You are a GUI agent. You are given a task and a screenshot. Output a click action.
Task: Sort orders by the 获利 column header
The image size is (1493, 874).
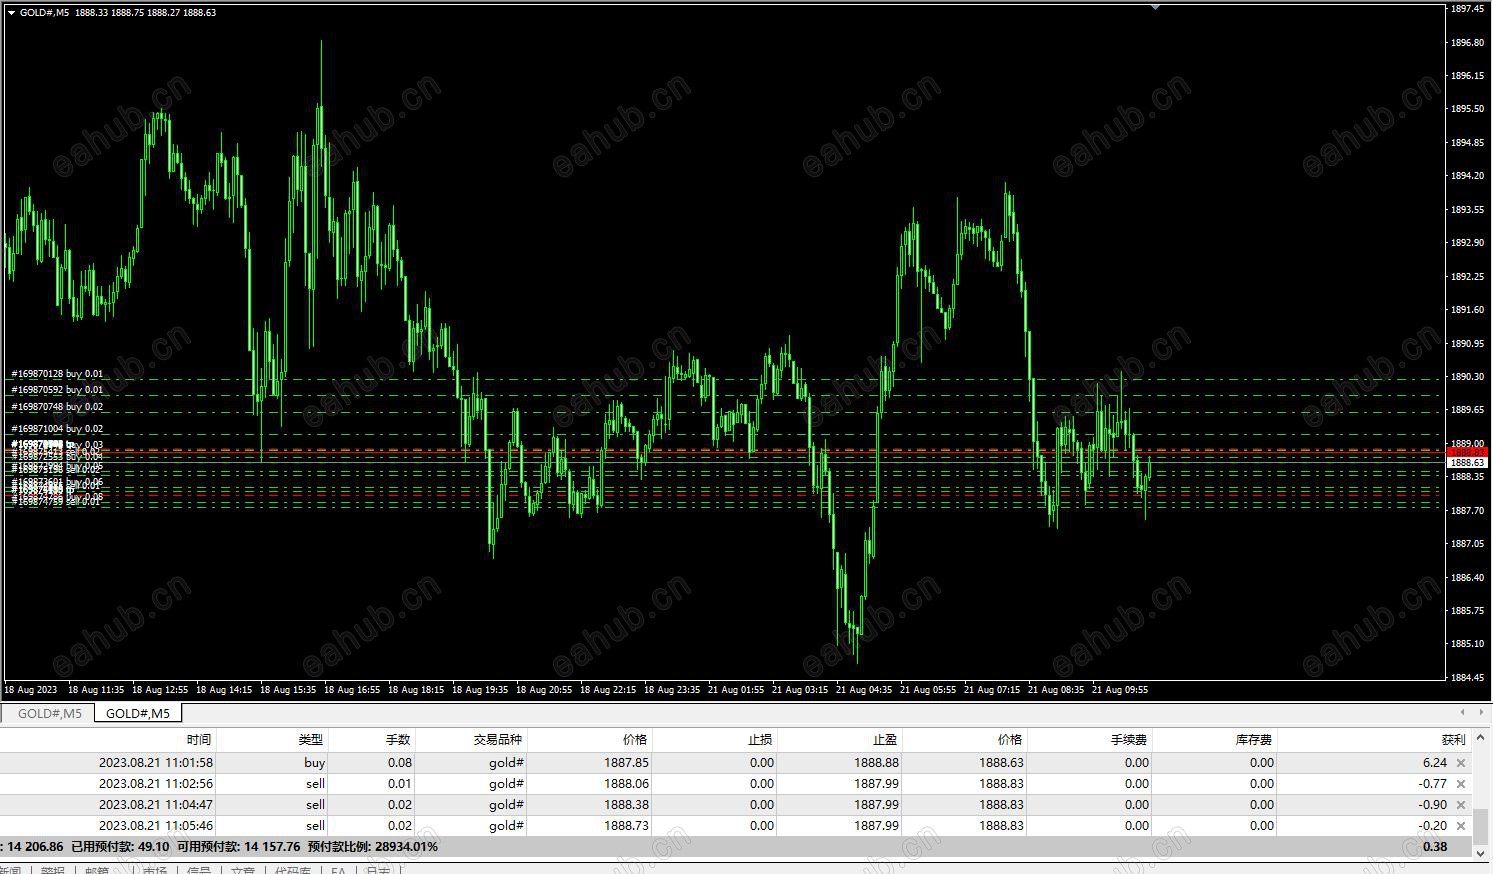[1453, 740]
